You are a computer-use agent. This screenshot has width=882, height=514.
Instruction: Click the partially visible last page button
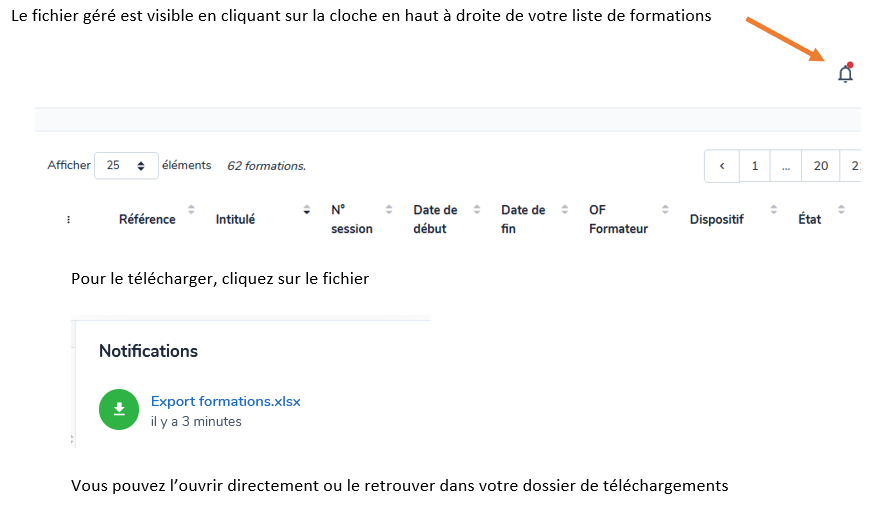click(x=854, y=166)
